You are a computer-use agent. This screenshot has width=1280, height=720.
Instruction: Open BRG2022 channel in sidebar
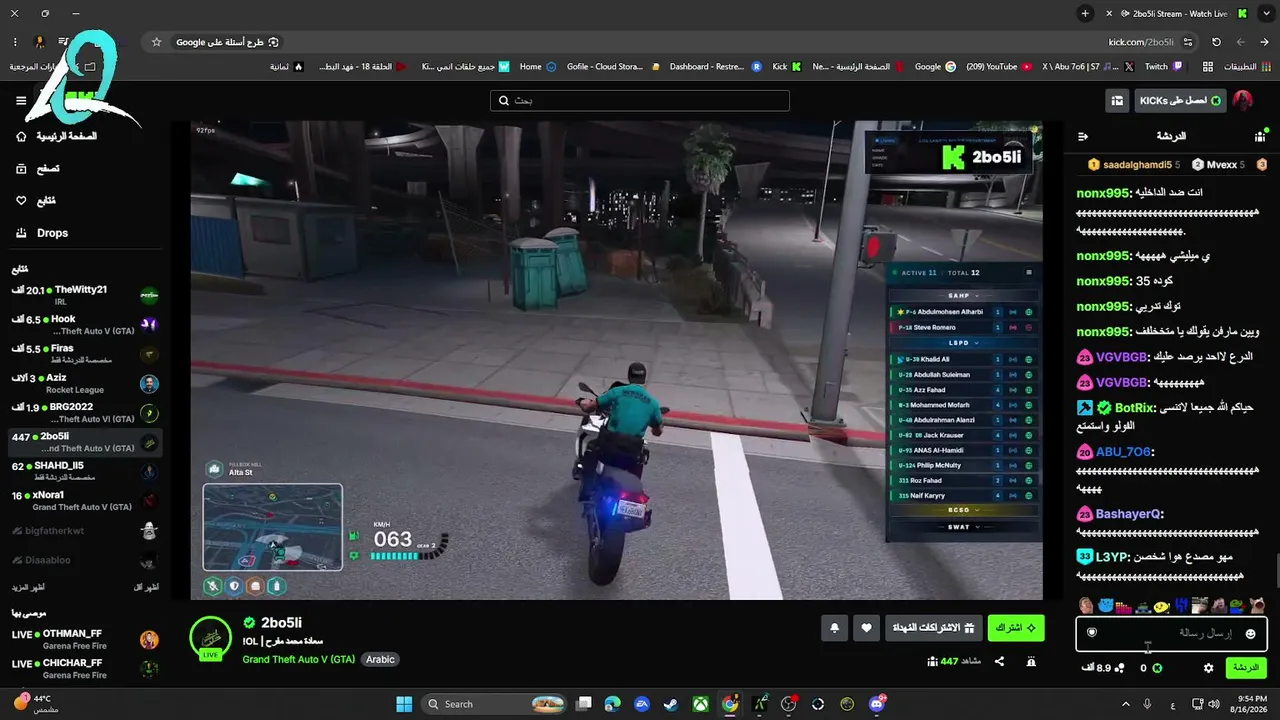click(x=85, y=413)
